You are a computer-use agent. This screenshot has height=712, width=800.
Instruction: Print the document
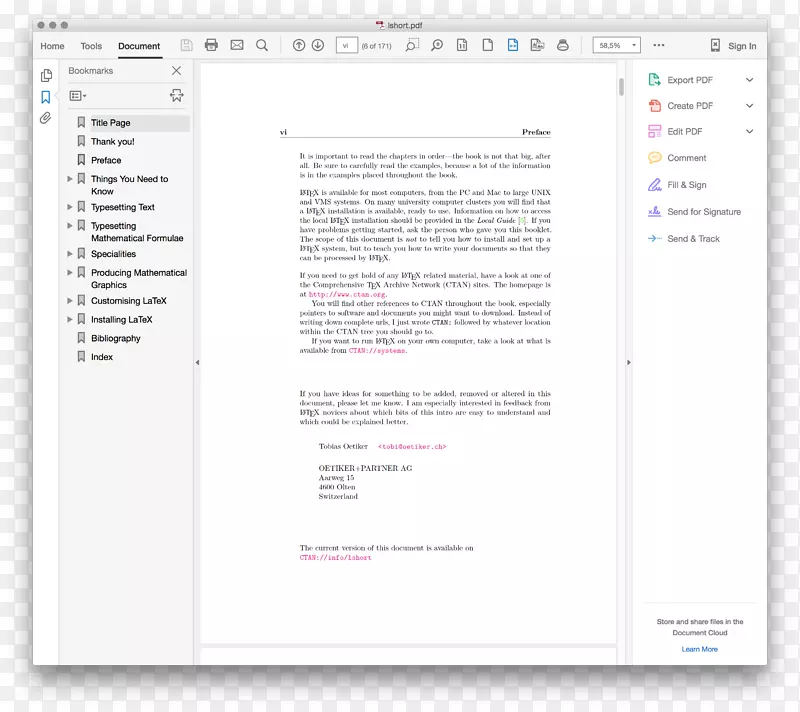coord(210,45)
